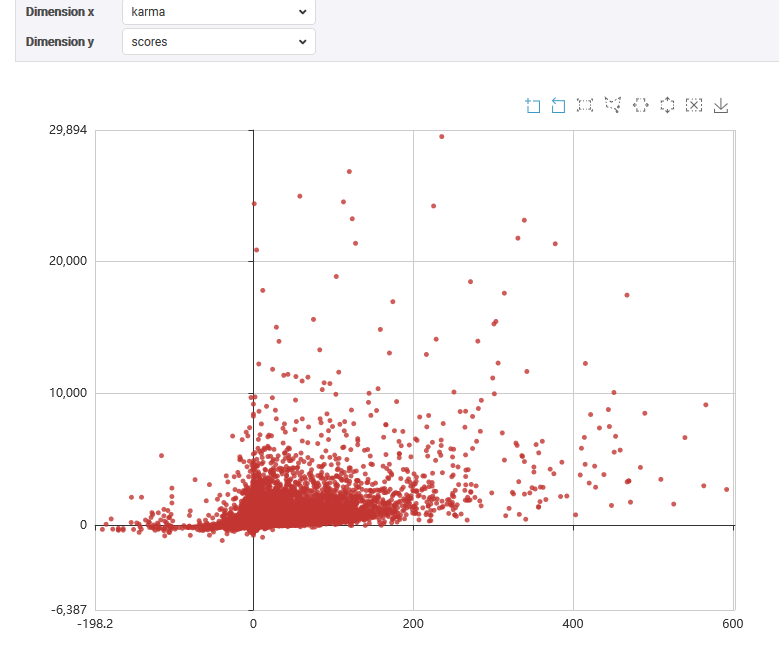
Task: Click the x-axis label 200
Action: (x=413, y=624)
